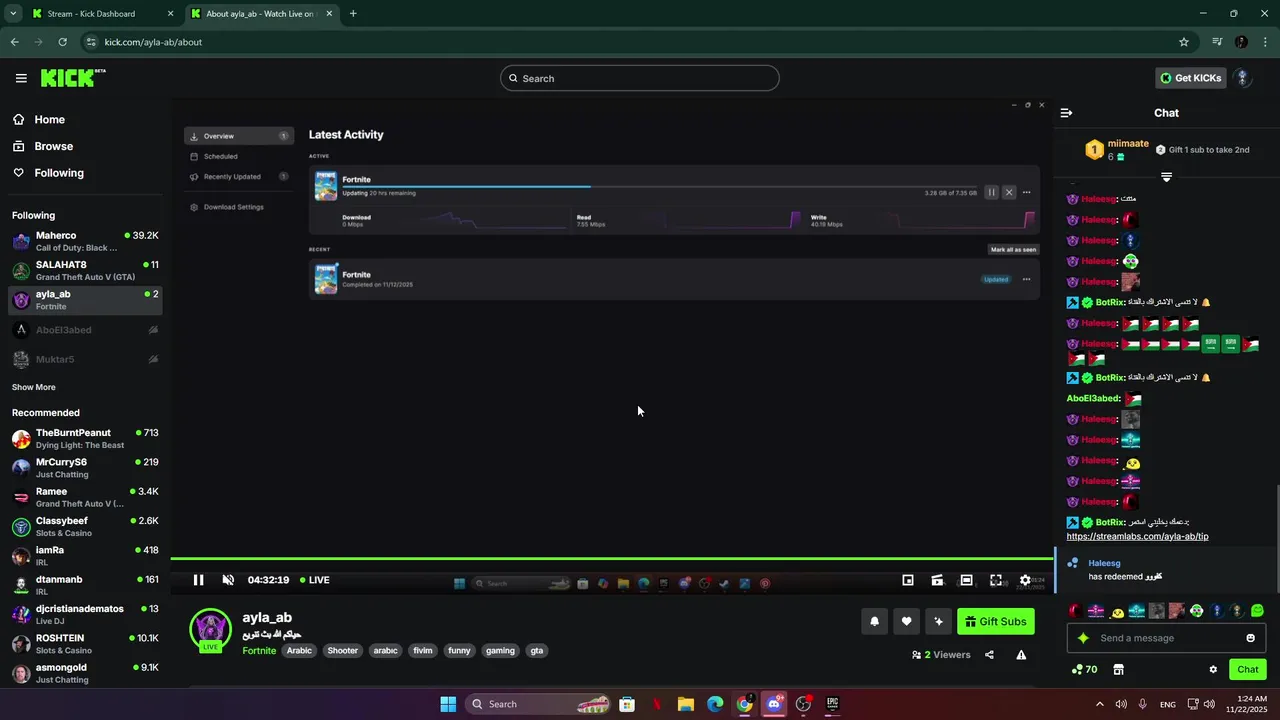Report the stream with warning icon

(x=1021, y=655)
